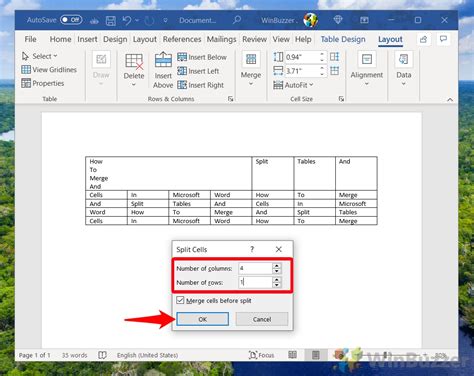Open Cell Size dialog launcher

click(341, 99)
